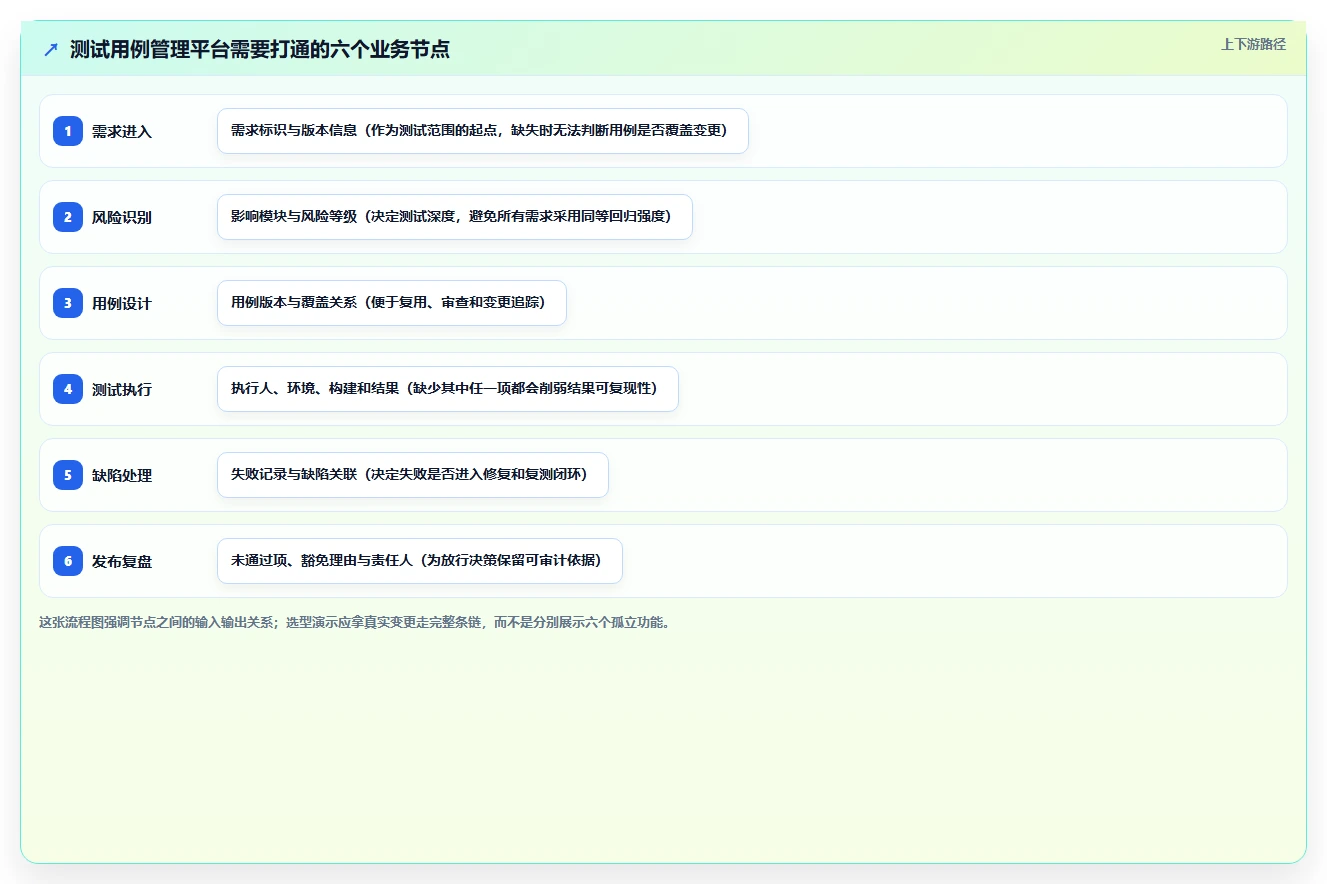Click the 上下游路径 label

(x=1253, y=45)
